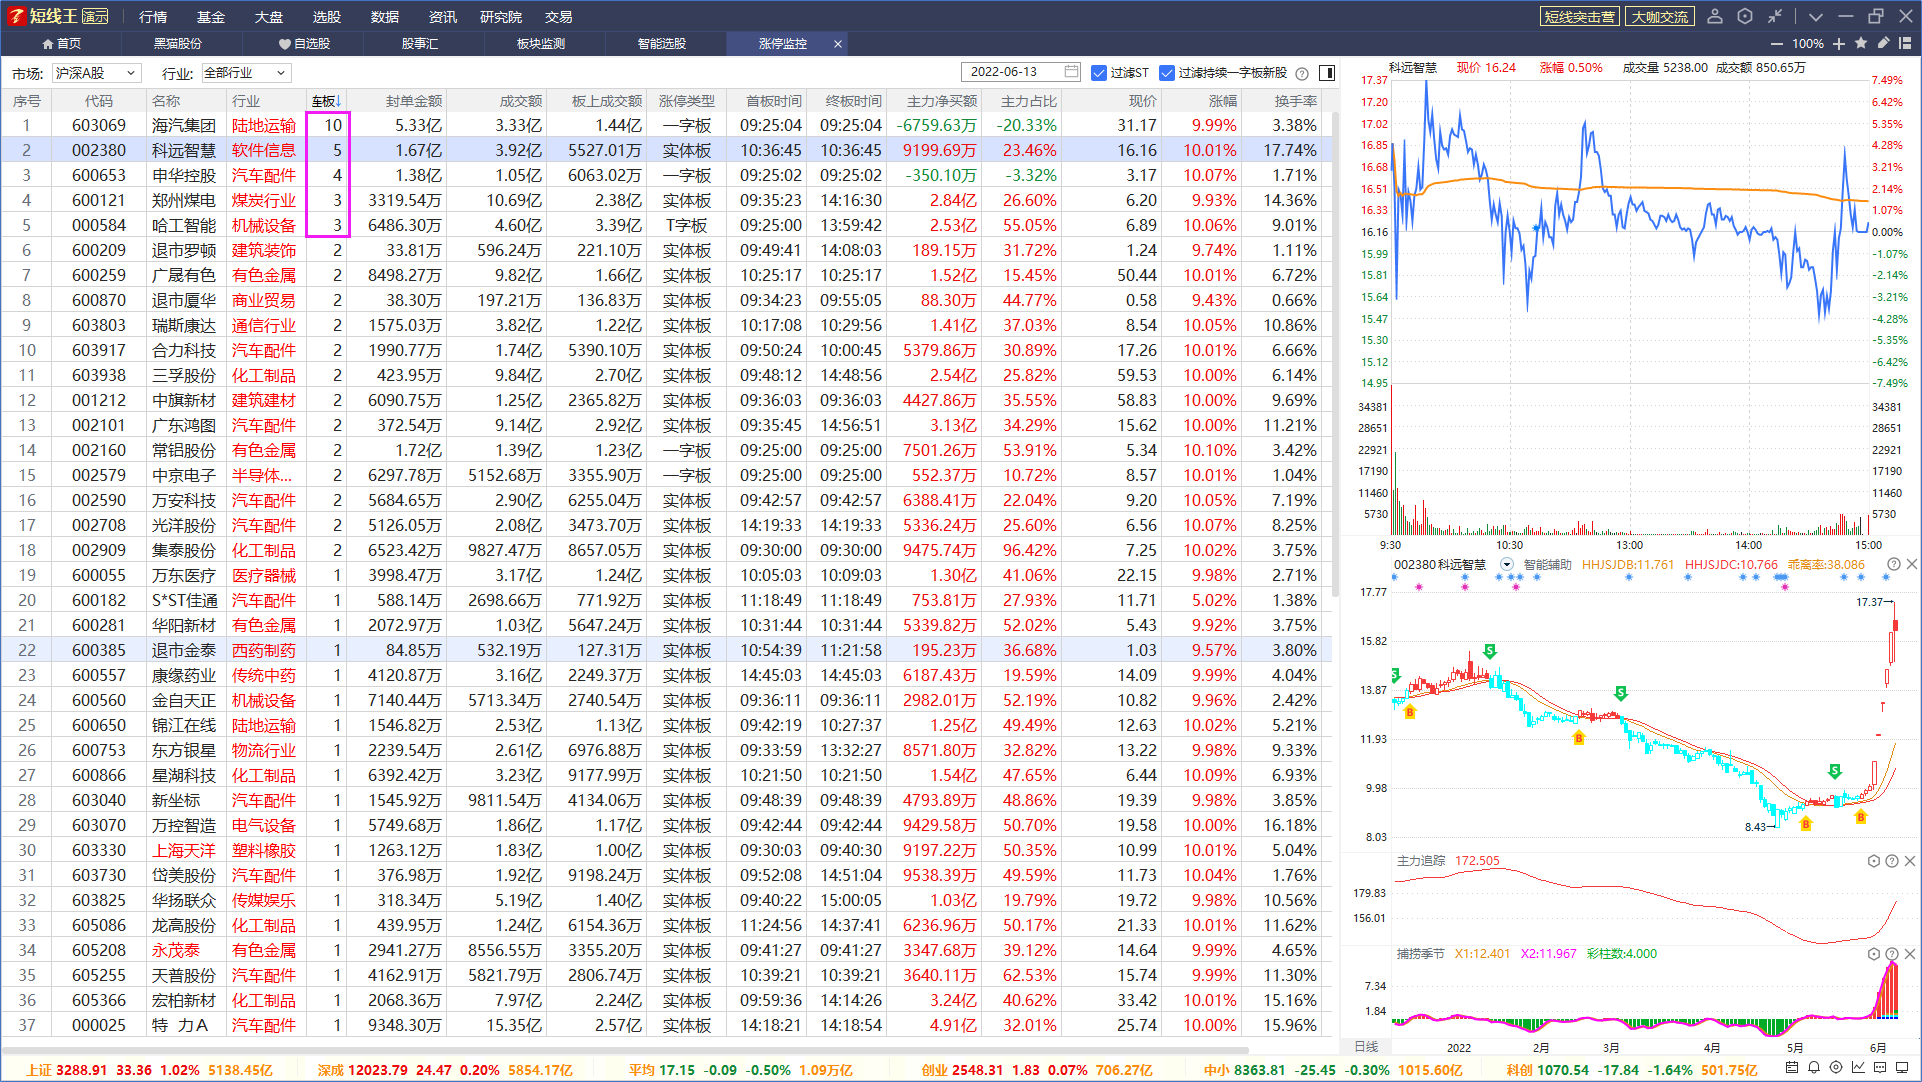Close the 捕捞季节 indicator panel
This screenshot has height=1082, width=1922.
[1910, 954]
